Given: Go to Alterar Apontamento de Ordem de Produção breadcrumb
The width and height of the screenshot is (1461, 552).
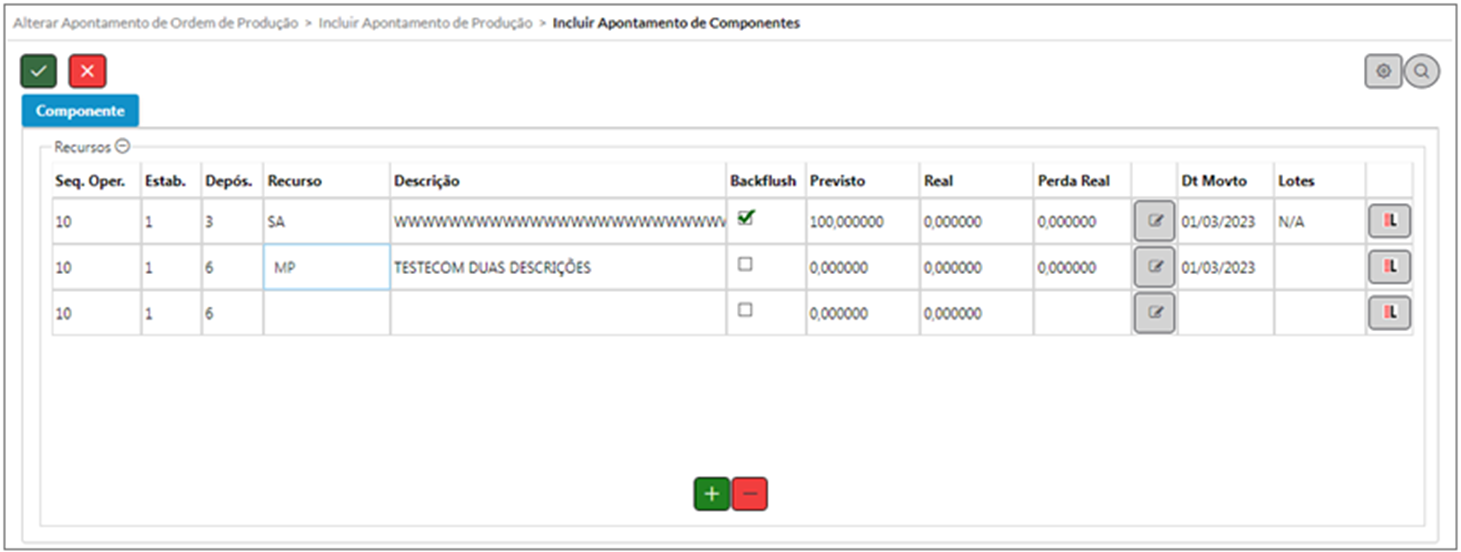Looking at the screenshot, I should pos(155,23).
